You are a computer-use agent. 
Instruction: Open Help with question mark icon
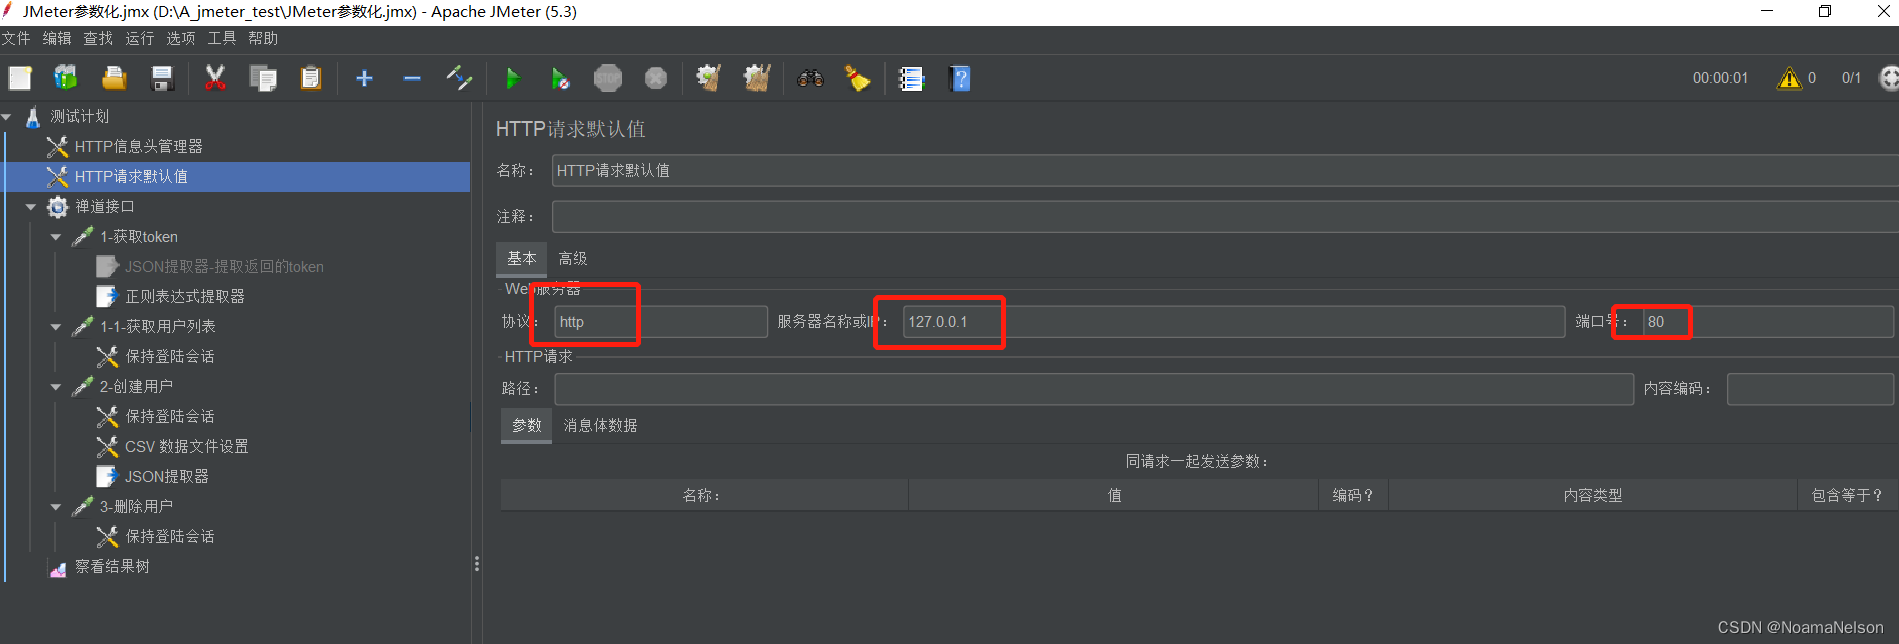point(960,78)
